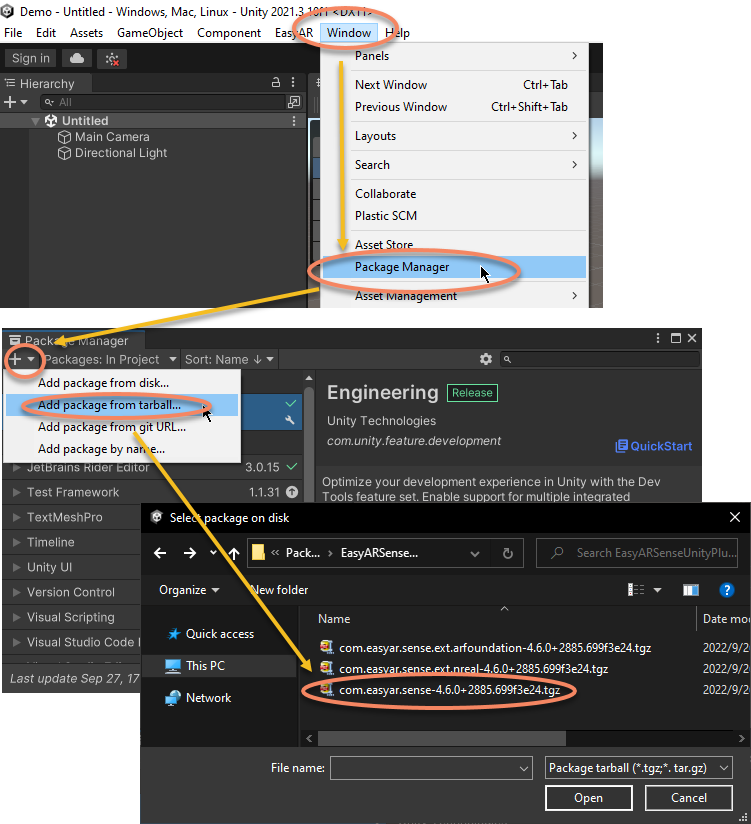Select Add package by name
Image resolution: width=751 pixels, height=824 pixels.
(122, 449)
